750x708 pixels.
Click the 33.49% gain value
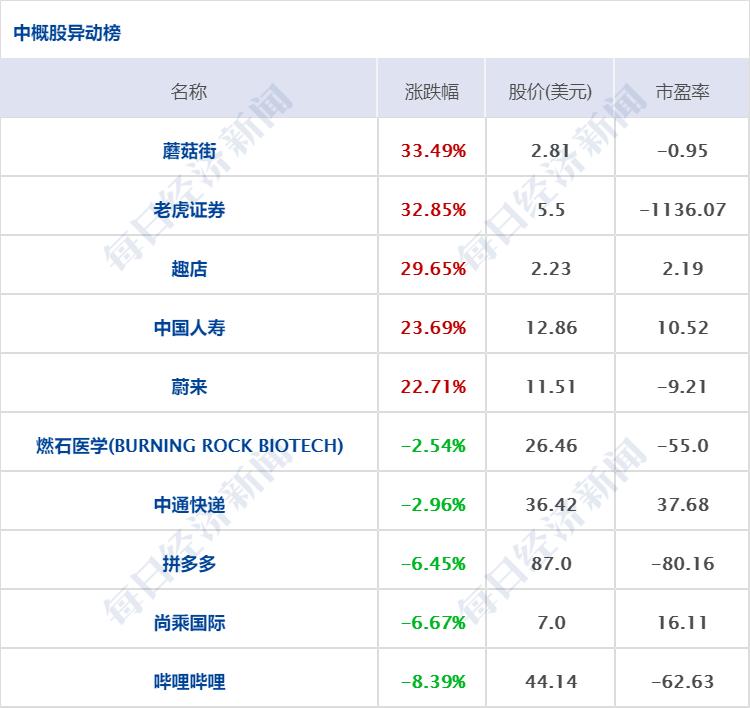point(433,151)
